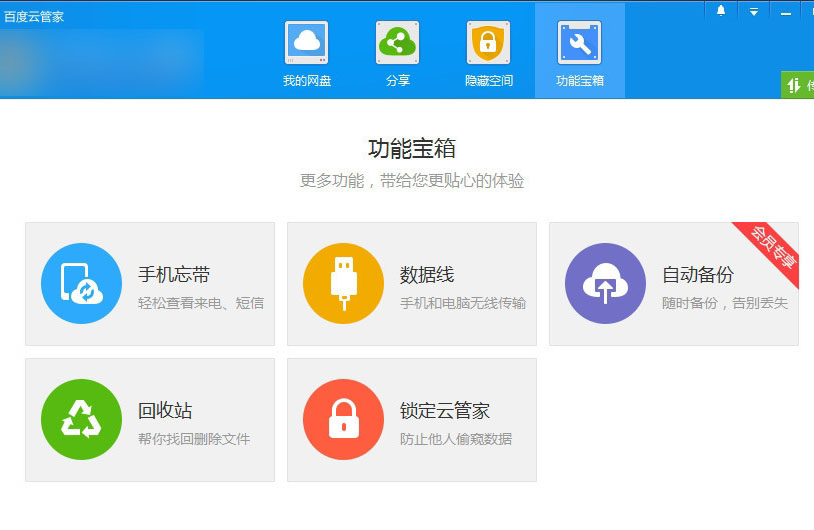
Task: Open the green transfer list button
Action: click(798, 85)
